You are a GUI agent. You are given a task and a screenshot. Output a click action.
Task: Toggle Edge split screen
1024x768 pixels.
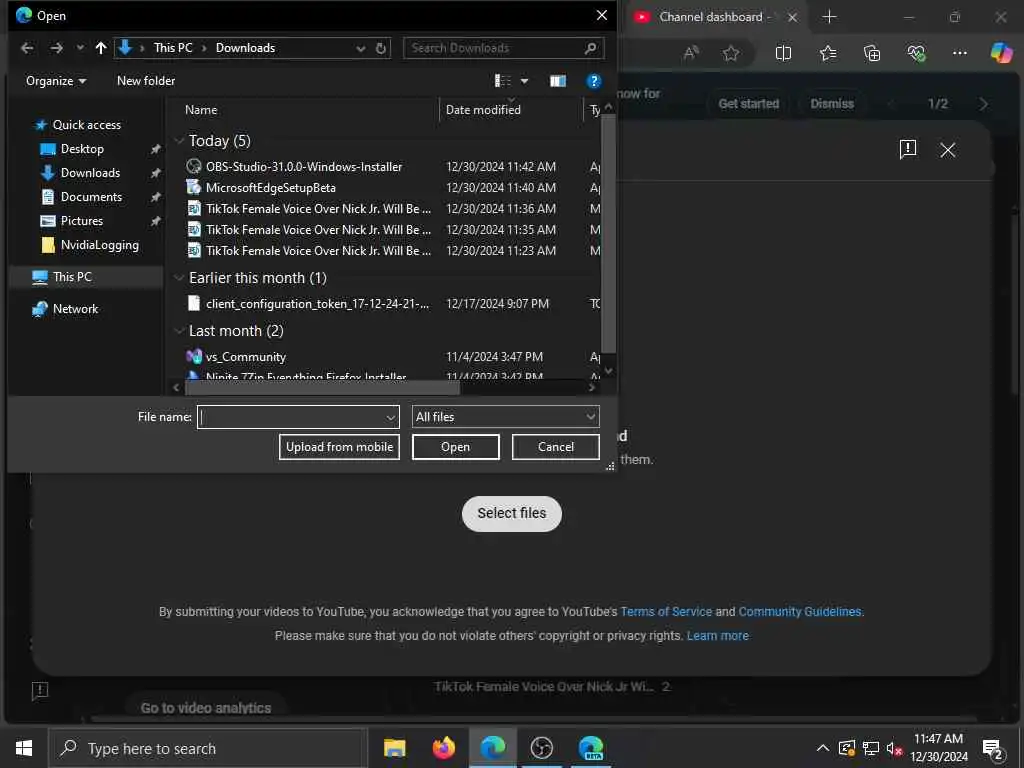pos(783,53)
